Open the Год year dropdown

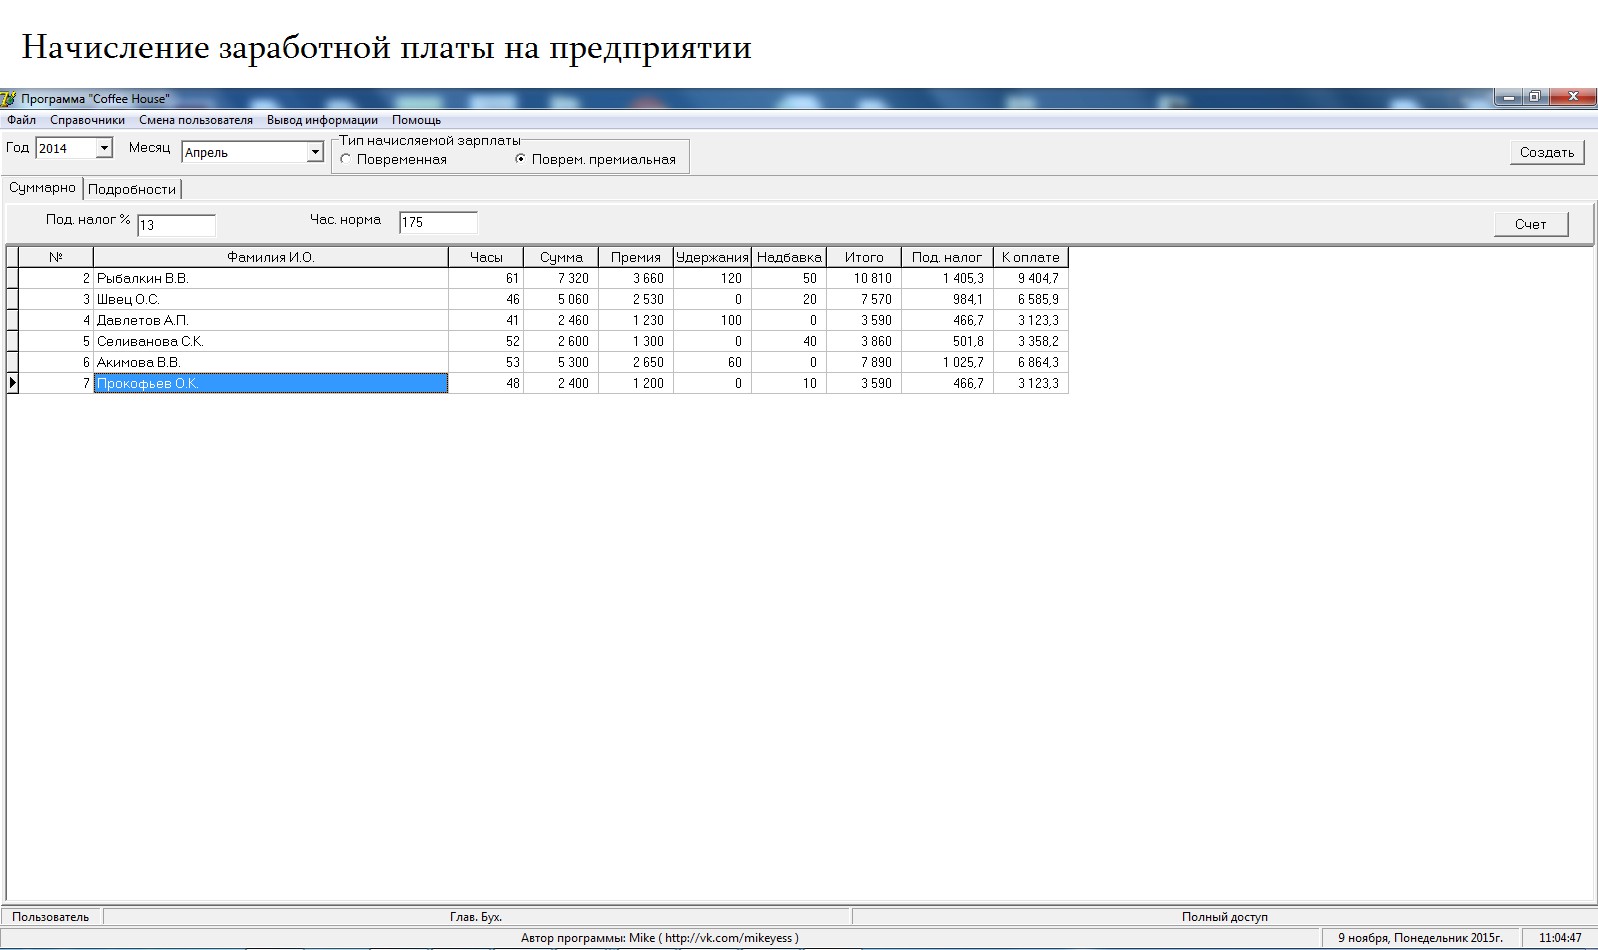[x=104, y=149]
